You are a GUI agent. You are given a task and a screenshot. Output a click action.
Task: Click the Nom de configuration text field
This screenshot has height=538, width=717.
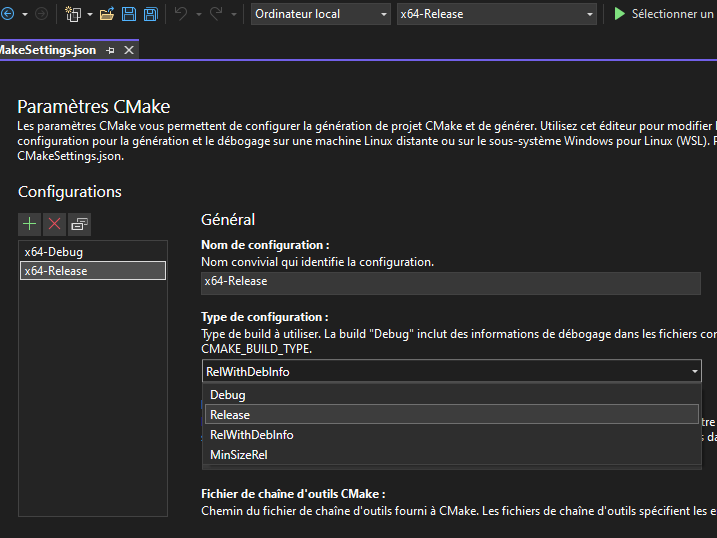[450, 282]
